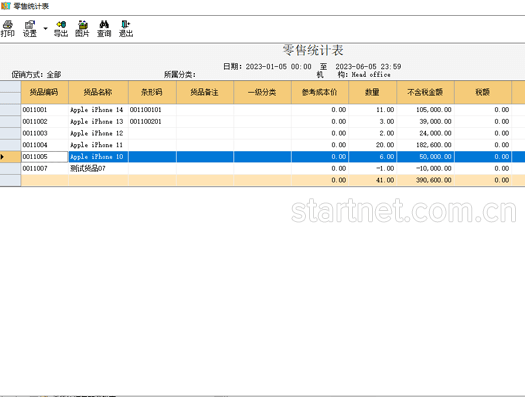Click the current-row indicator arrow
525x397 pixels.
[x=2, y=157]
